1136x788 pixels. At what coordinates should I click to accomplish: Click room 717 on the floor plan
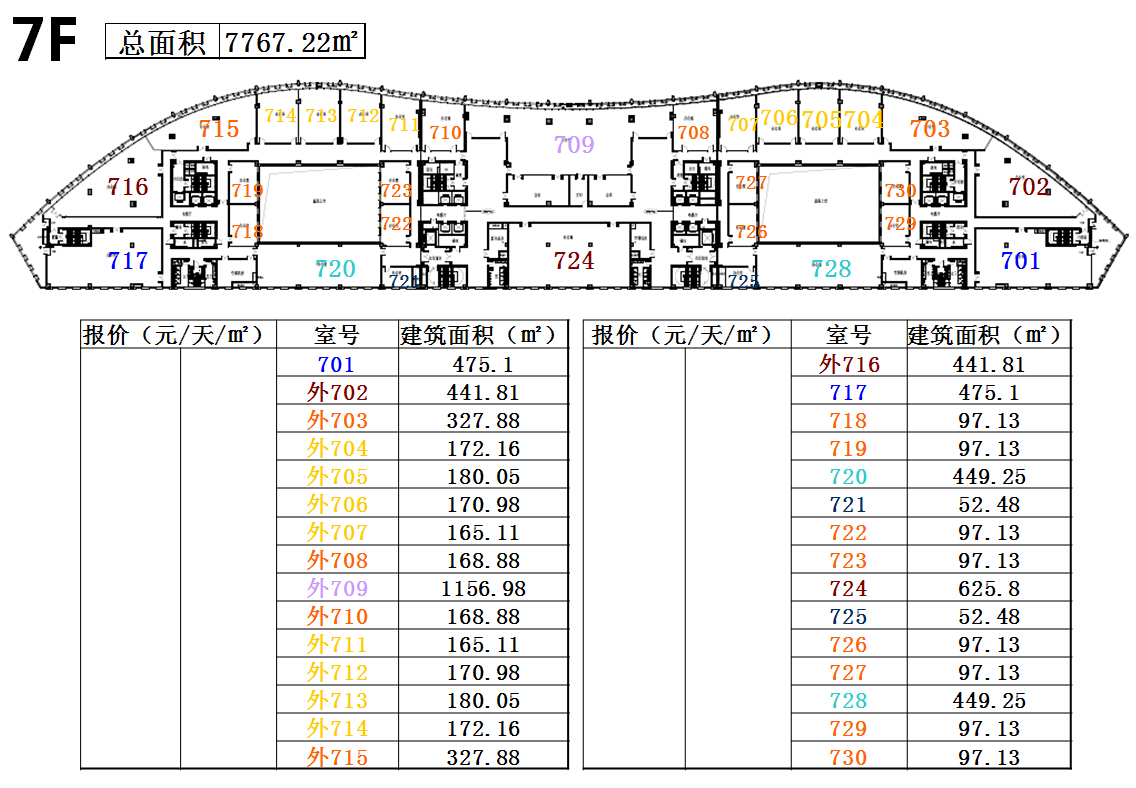(128, 261)
